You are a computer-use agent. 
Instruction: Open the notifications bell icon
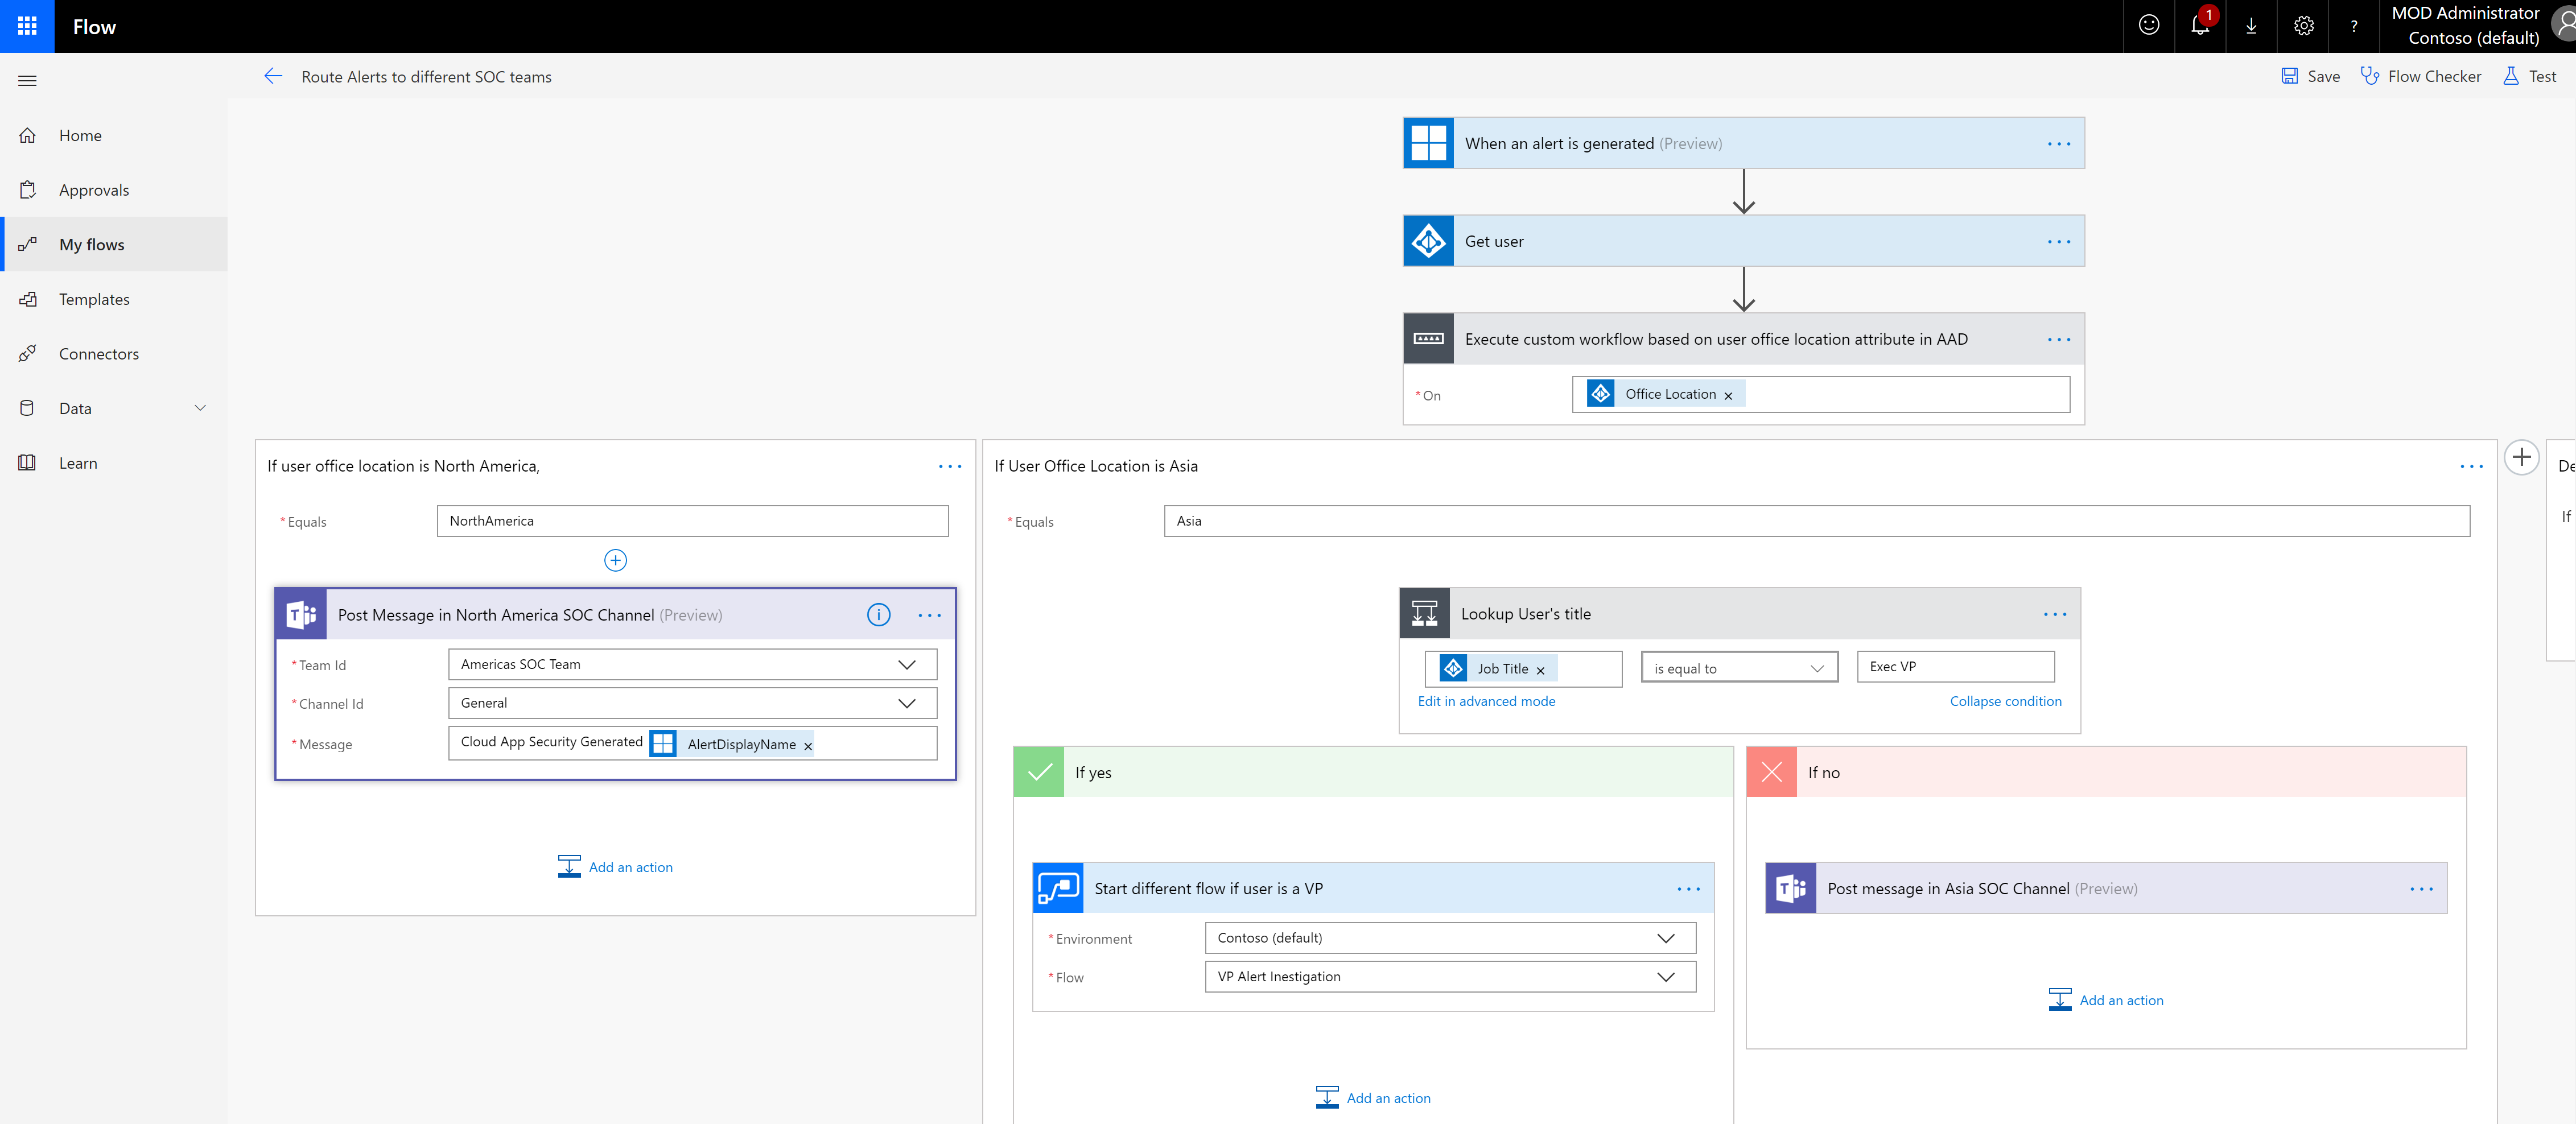[2199, 26]
